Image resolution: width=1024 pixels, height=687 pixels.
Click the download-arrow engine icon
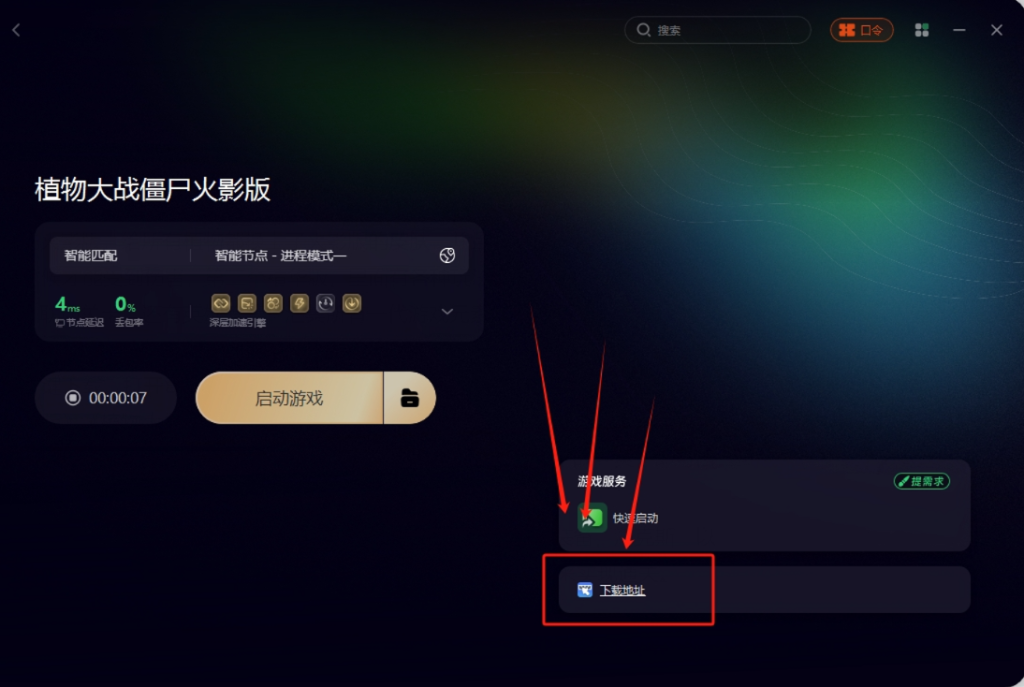pos(351,303)
